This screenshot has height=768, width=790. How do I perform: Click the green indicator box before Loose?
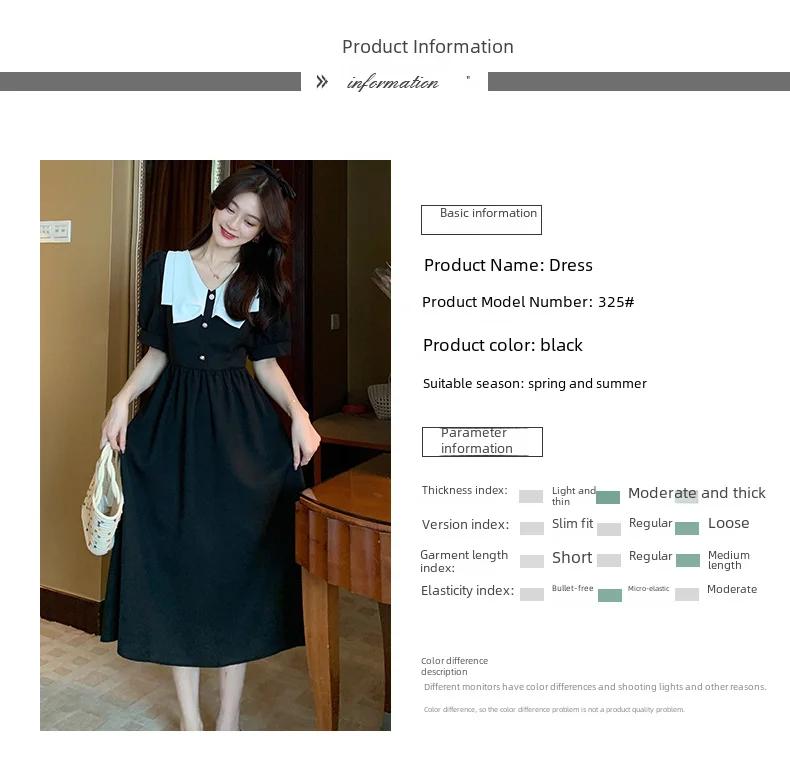tap(687, 528)
